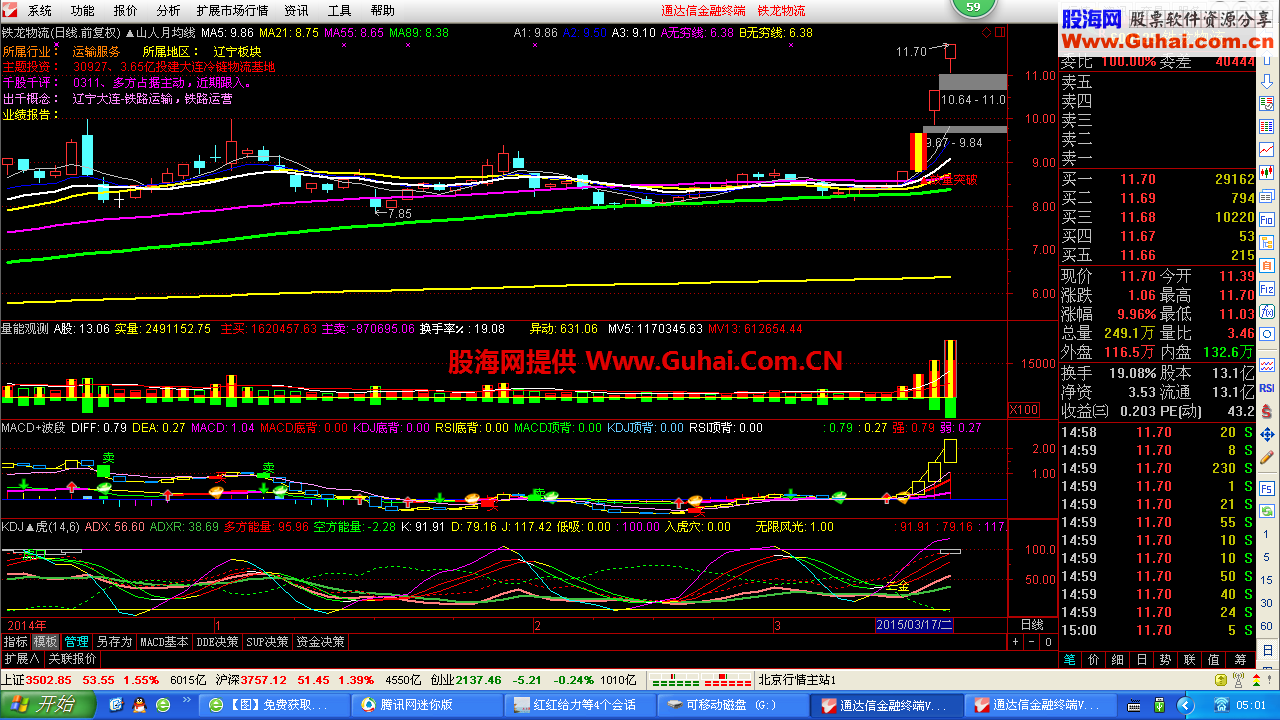
Task: Select the 模板 tab
Action: coord(46,642)
